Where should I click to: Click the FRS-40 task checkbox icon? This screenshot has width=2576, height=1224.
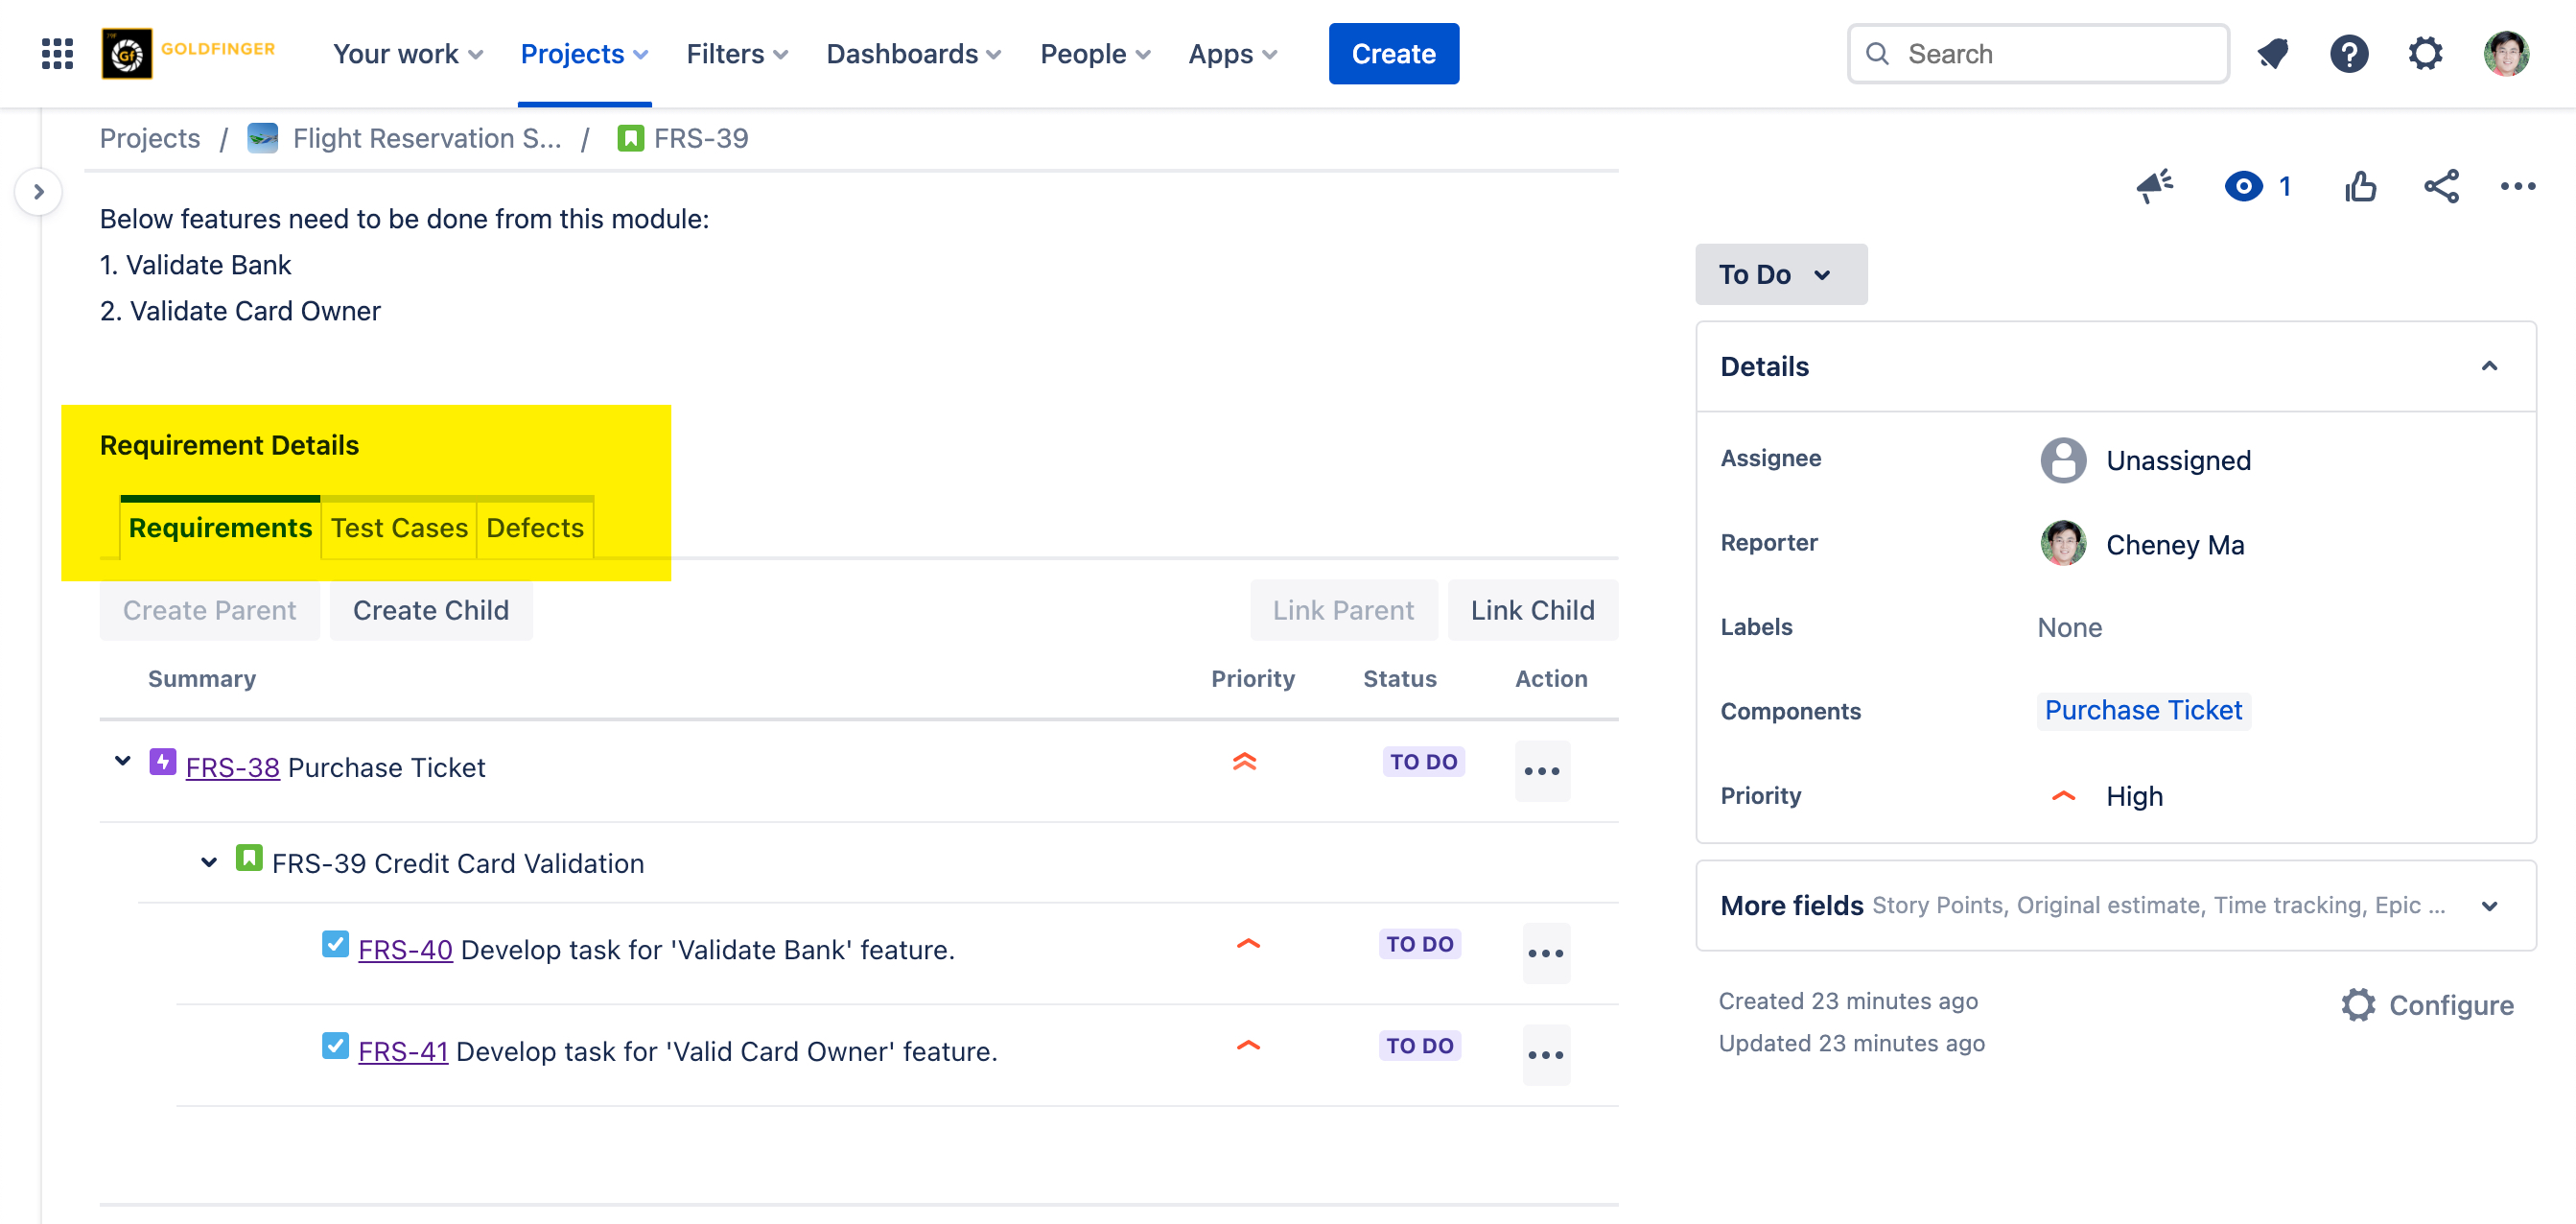click(x=335, y=944)
